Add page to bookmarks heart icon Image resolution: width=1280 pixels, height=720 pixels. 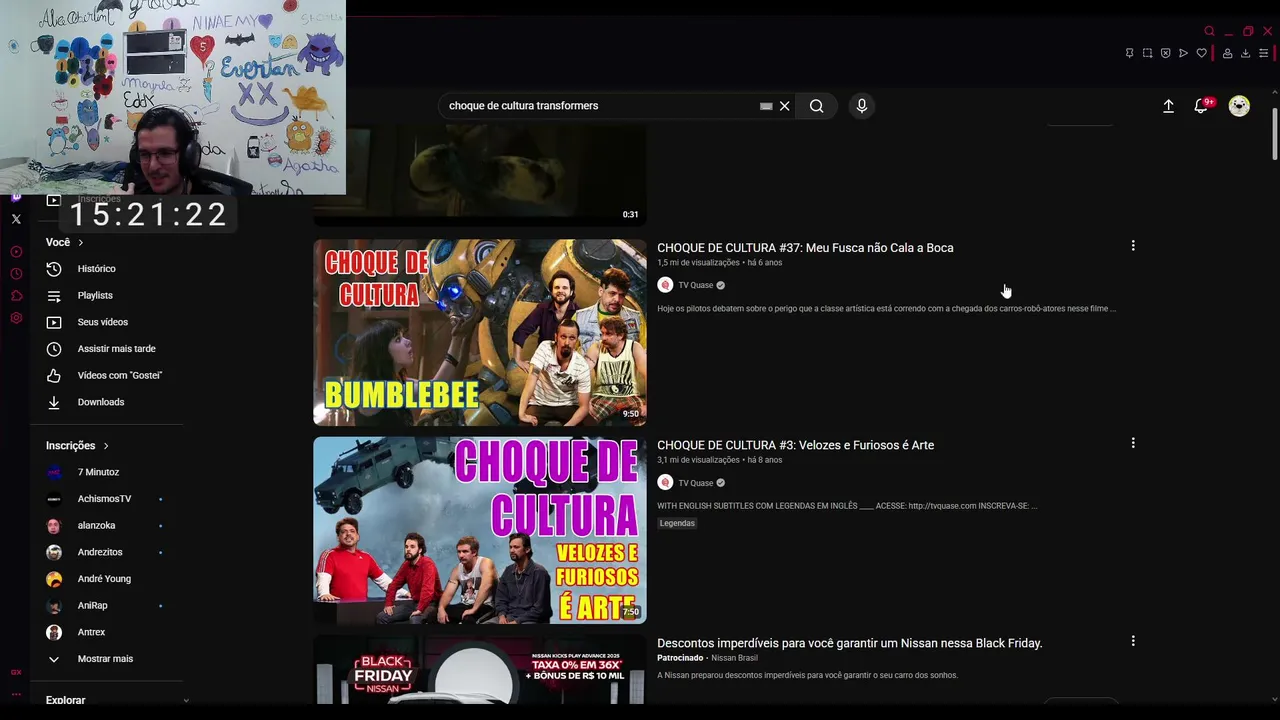click(1201, 53)
